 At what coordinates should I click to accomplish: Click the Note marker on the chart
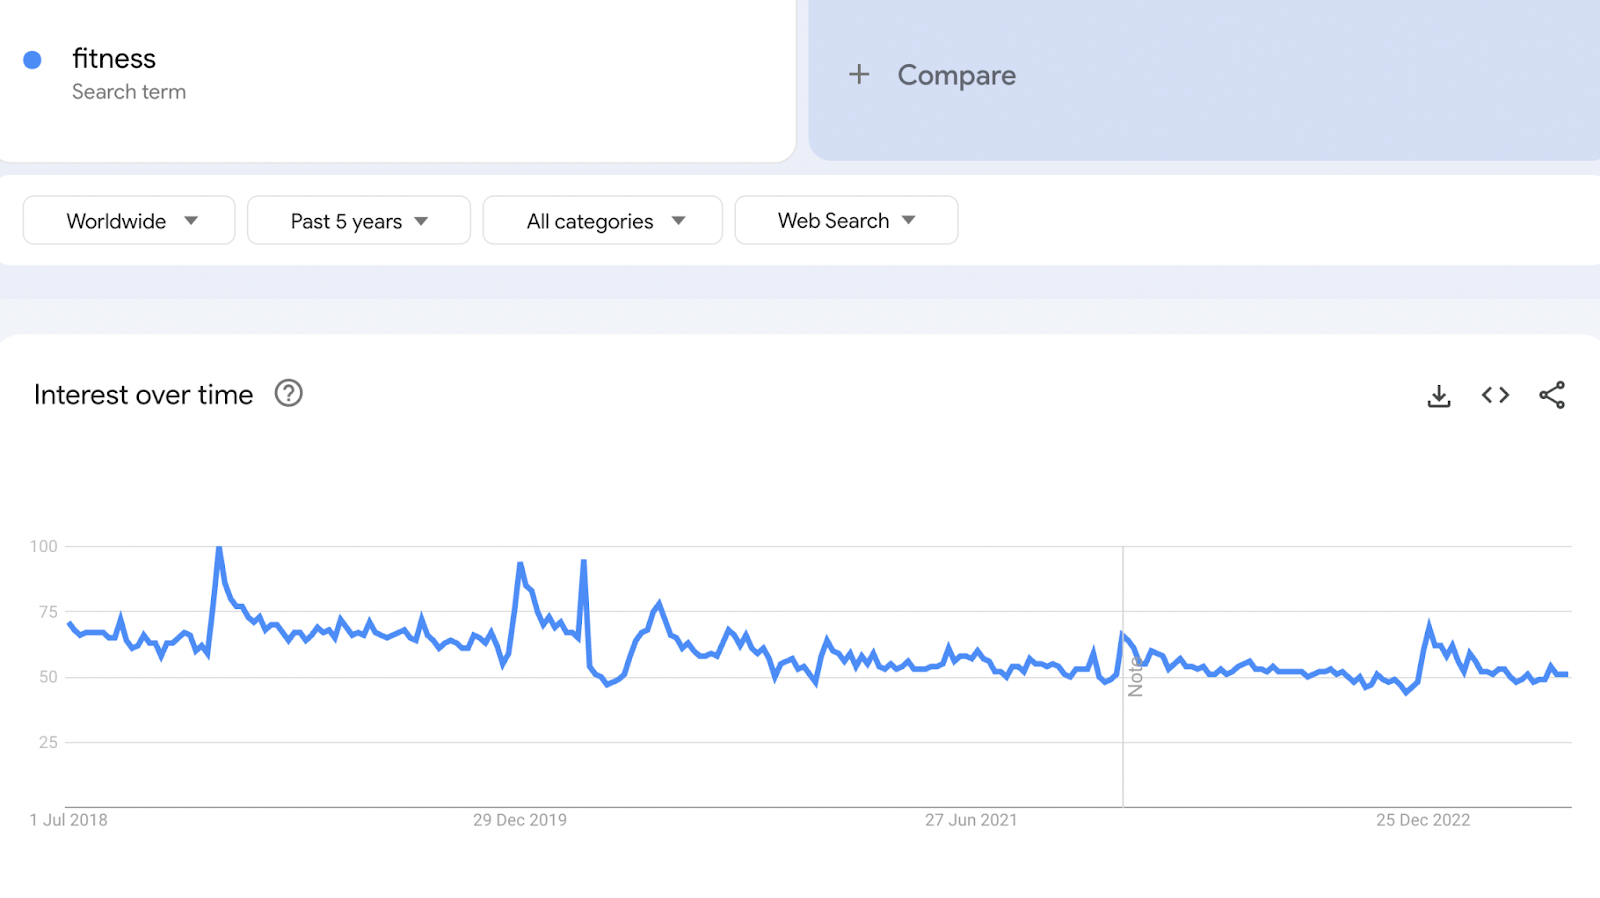(1135, 677)
